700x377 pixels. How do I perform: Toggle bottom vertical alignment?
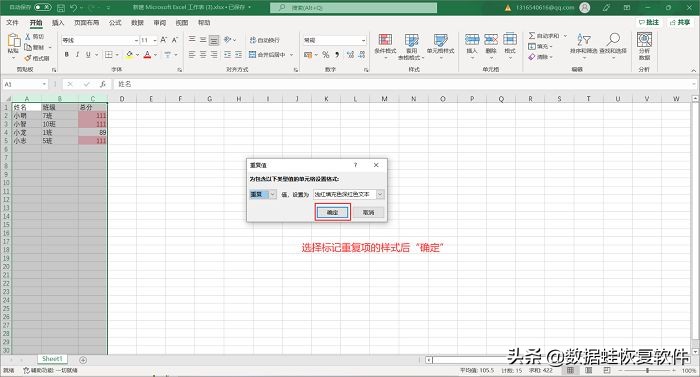pos(214,40)
